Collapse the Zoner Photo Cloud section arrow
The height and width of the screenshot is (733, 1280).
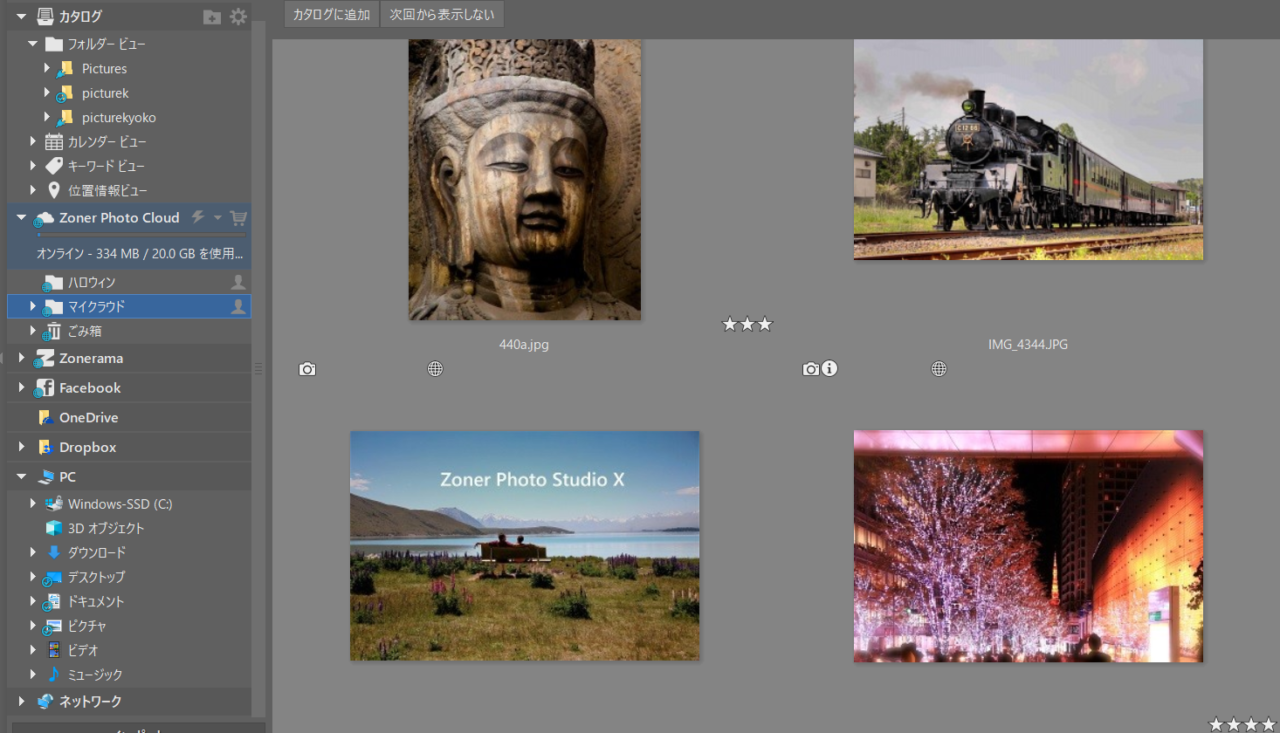point(21,217)
